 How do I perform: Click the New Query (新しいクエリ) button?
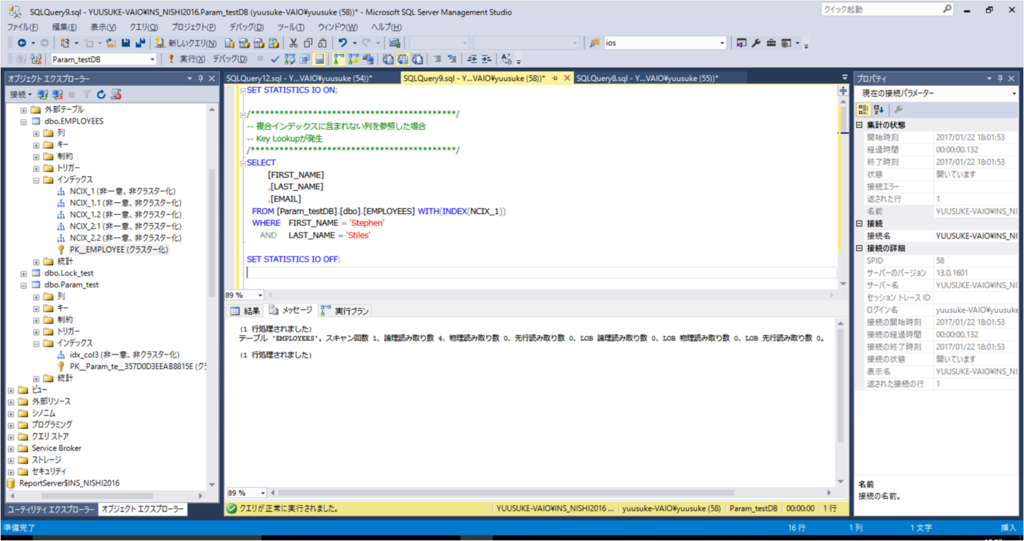(185, 42)
